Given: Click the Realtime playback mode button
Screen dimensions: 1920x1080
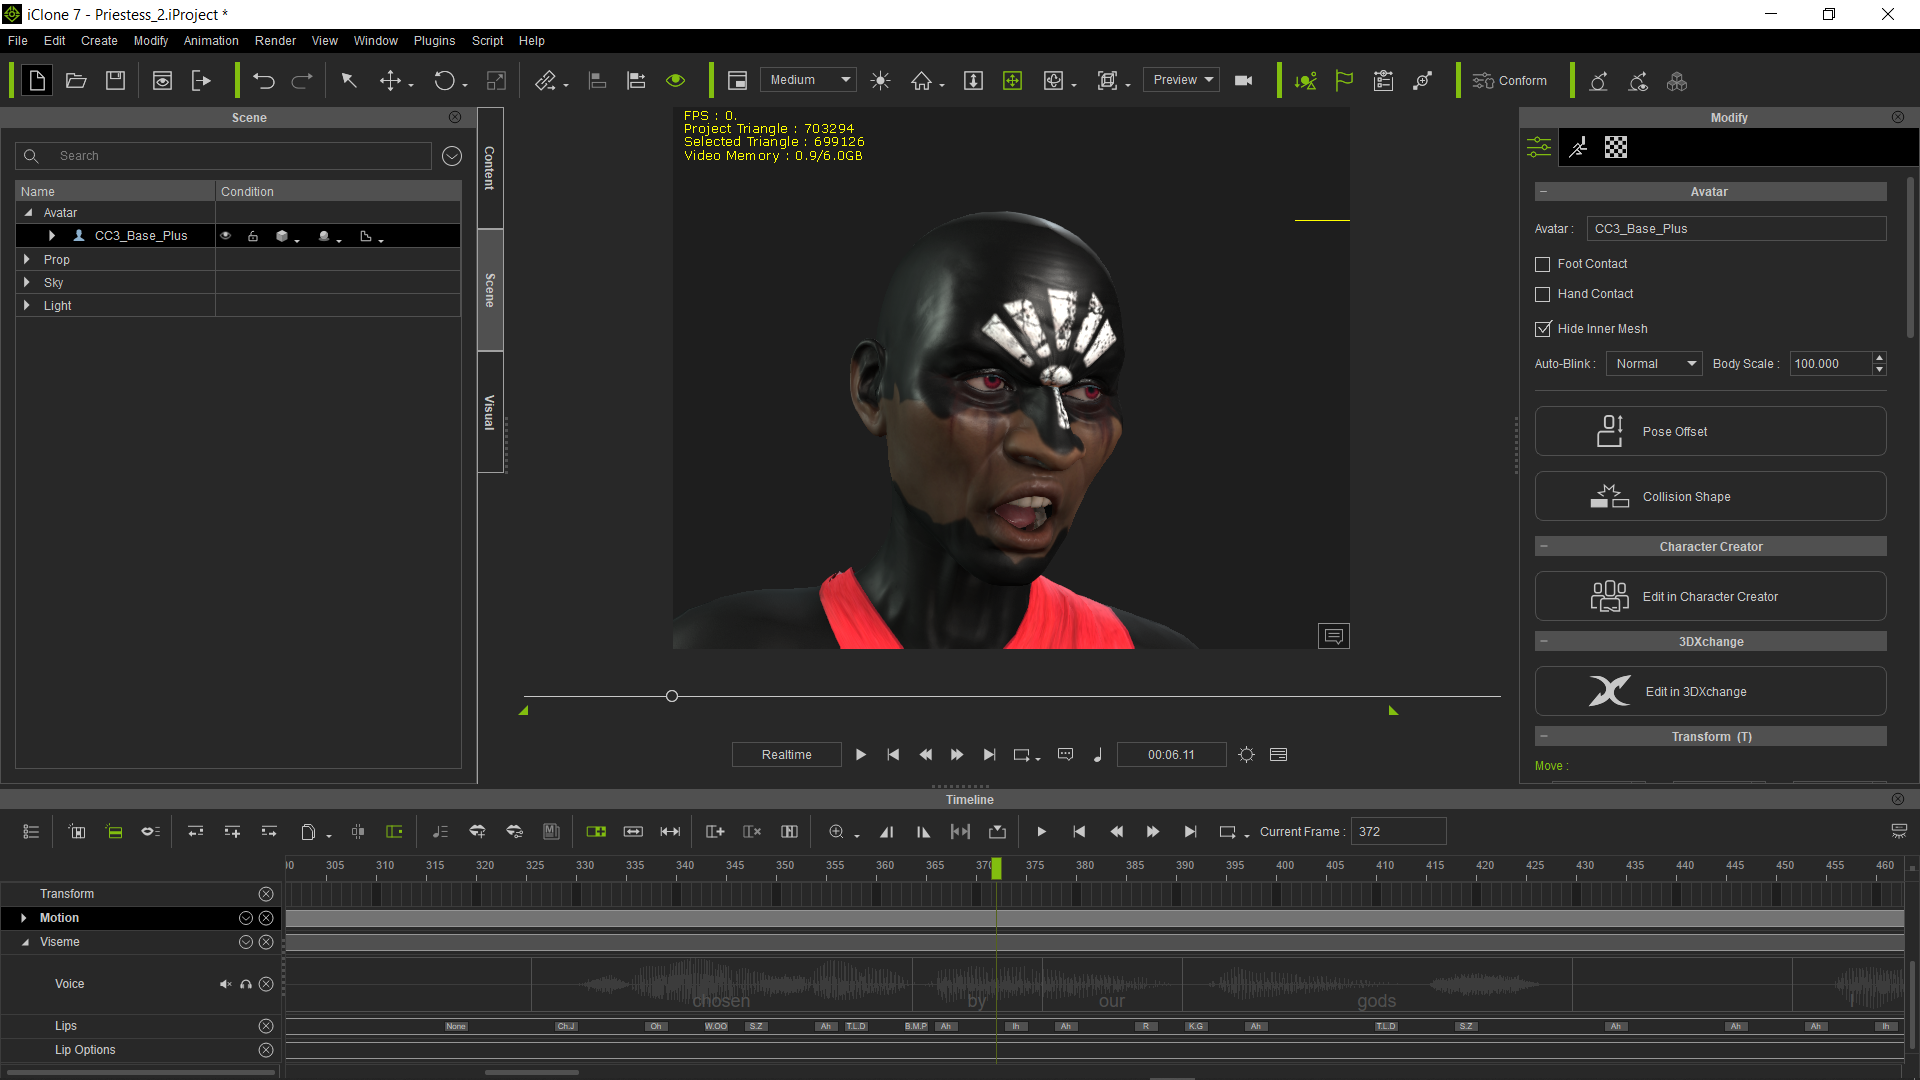Looking at the screenshot, I should pyautogui.click(x=786, y=755).
